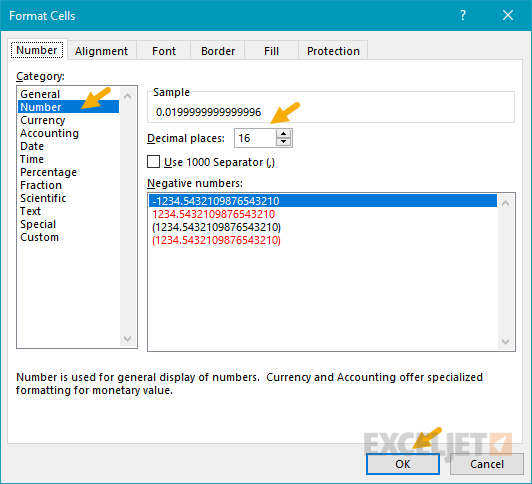Screen dimensions: 532x484
Task: Click category list scroll up arrow
Action: click(128, 96)
